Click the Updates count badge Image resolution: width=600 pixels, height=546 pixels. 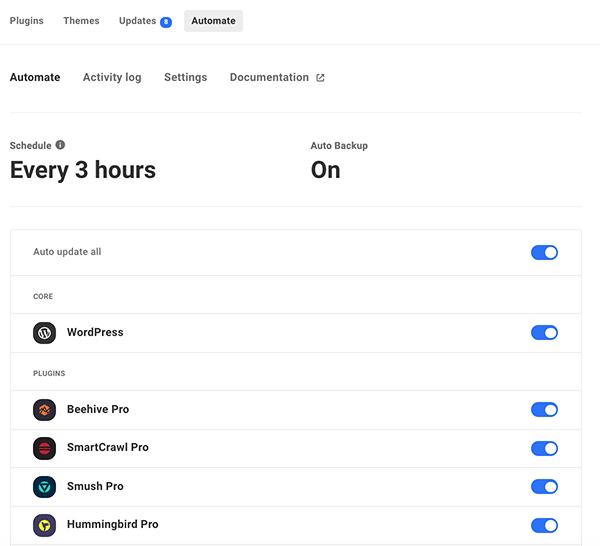coord(166,22)
